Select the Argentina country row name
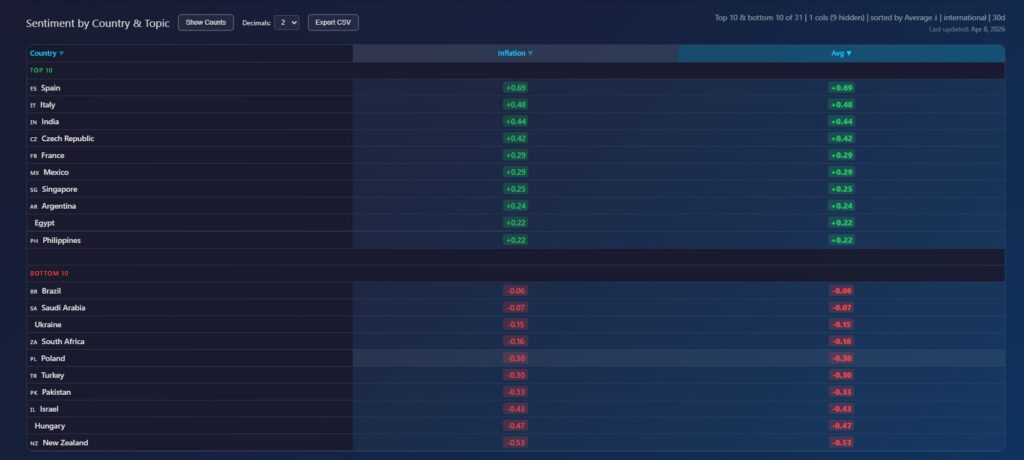Screen dimensions: 1024x460 click(x=59, y=206)
